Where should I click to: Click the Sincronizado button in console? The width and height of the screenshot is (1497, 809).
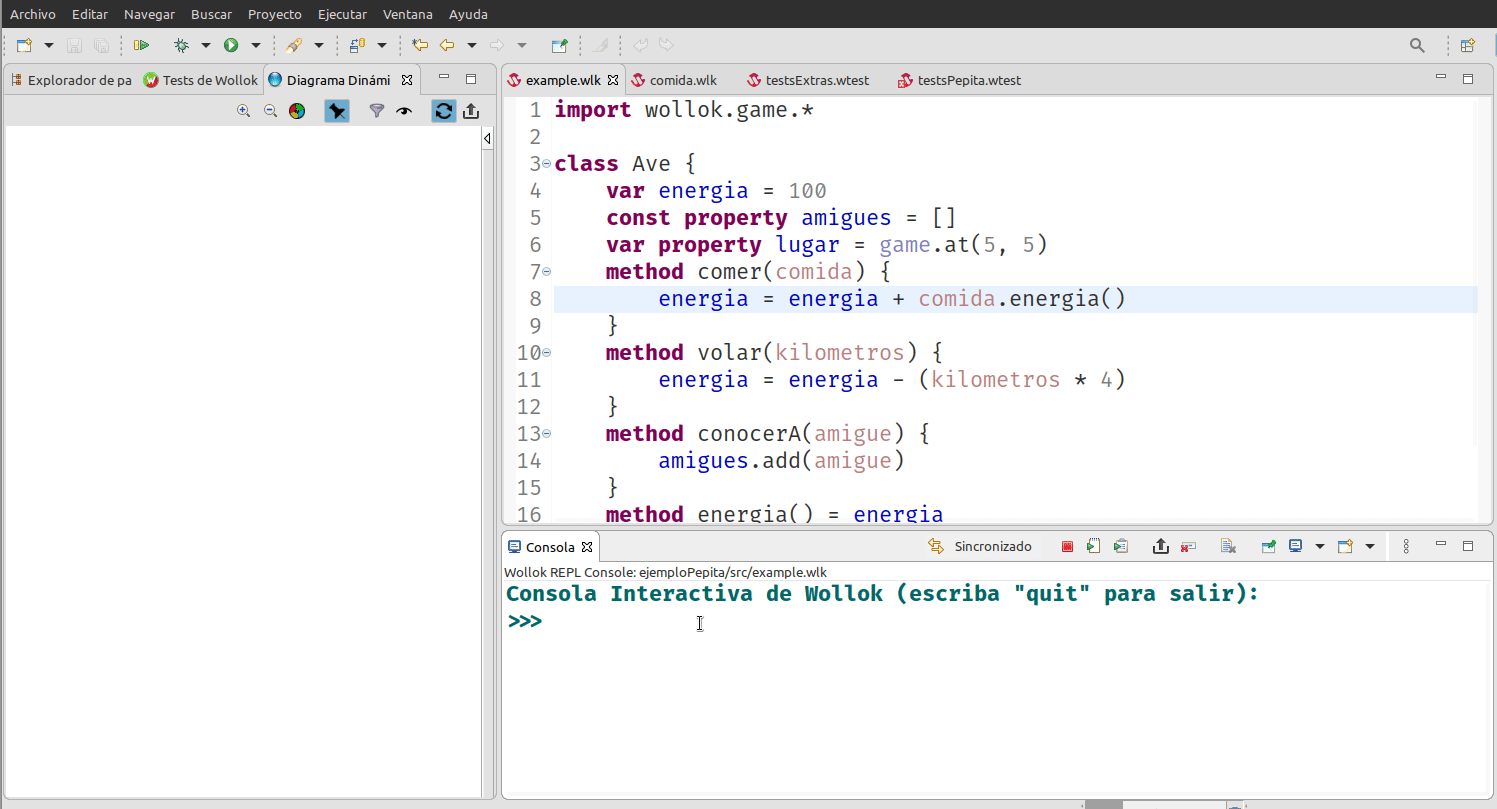tap(980, 547)
